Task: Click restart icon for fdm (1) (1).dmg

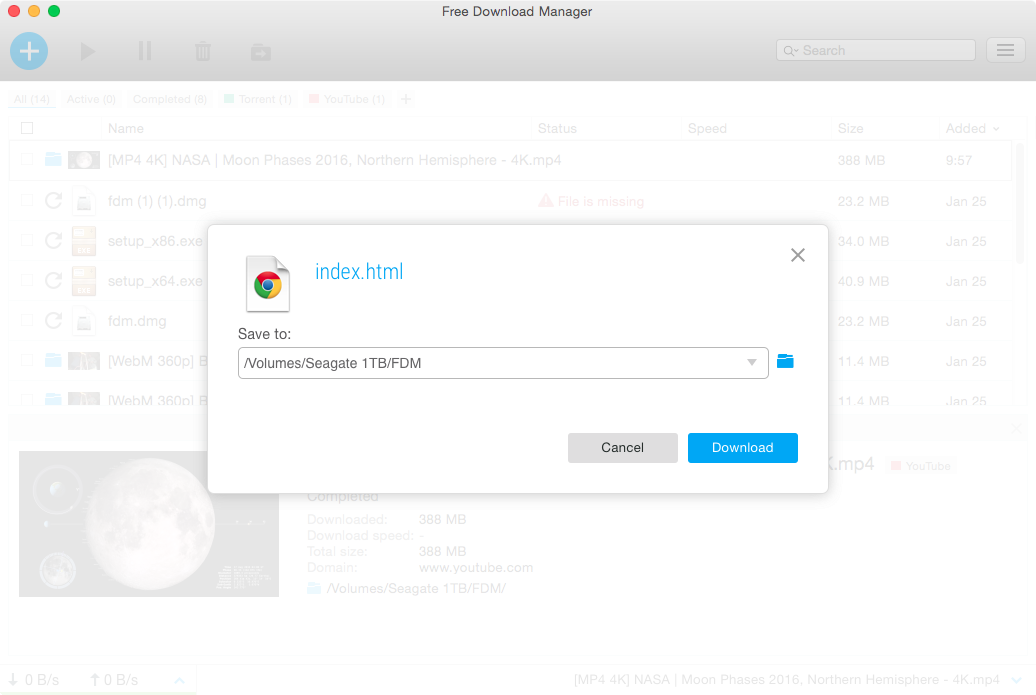Action: coord(54,201)
